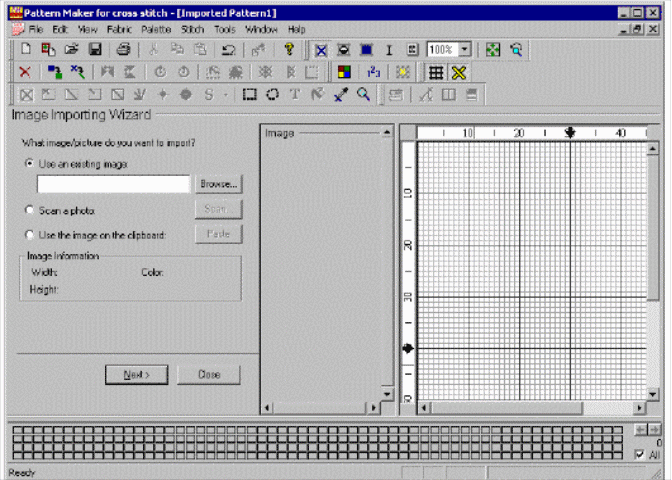Image resolution: width=672 pixels, height=480 pixels.
Task: Click the text cursor I icon
Action: click(x=389, y=50)
